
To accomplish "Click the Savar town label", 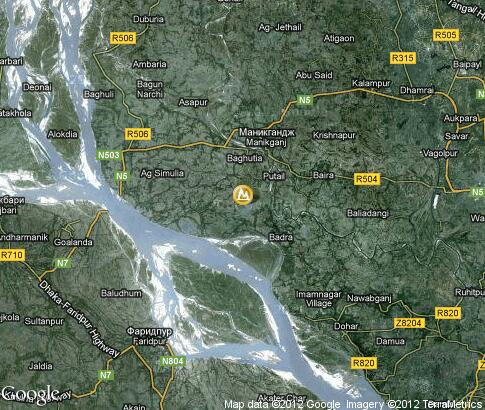I will [x=456, y=136].
